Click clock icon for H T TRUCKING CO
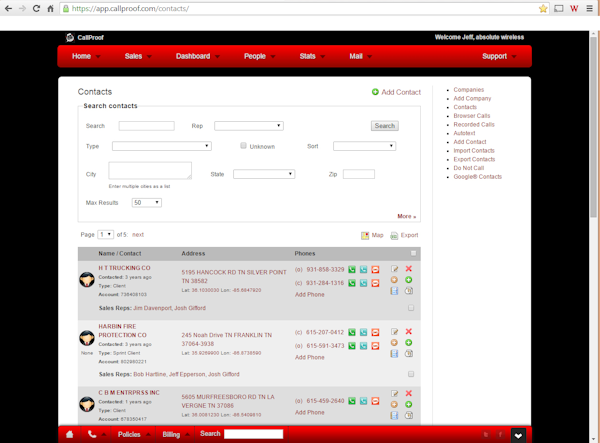 point(409,291)
